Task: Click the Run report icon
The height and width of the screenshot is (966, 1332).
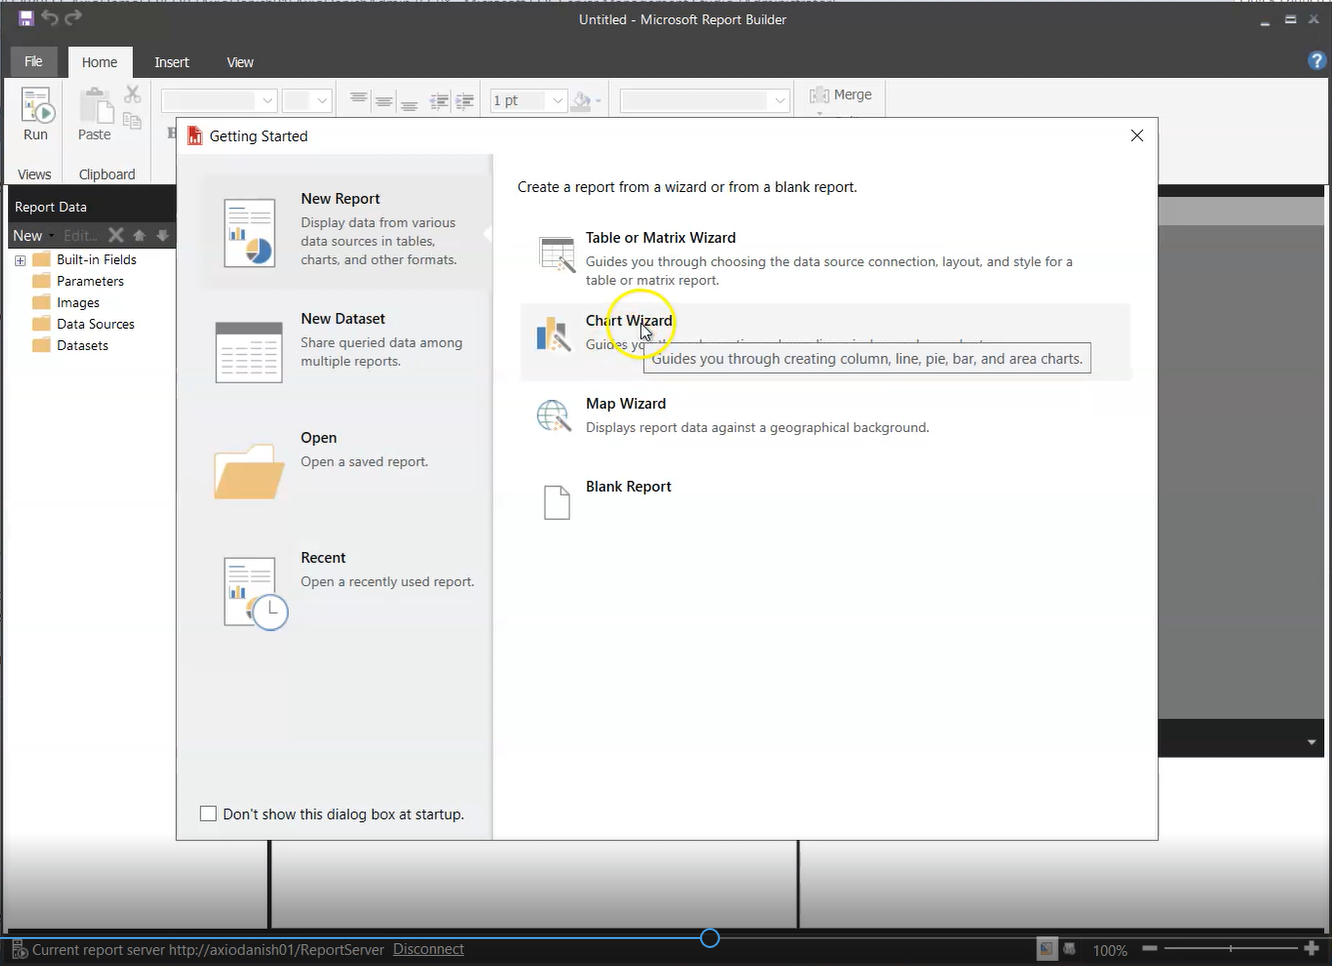Action: click(36, 106)
